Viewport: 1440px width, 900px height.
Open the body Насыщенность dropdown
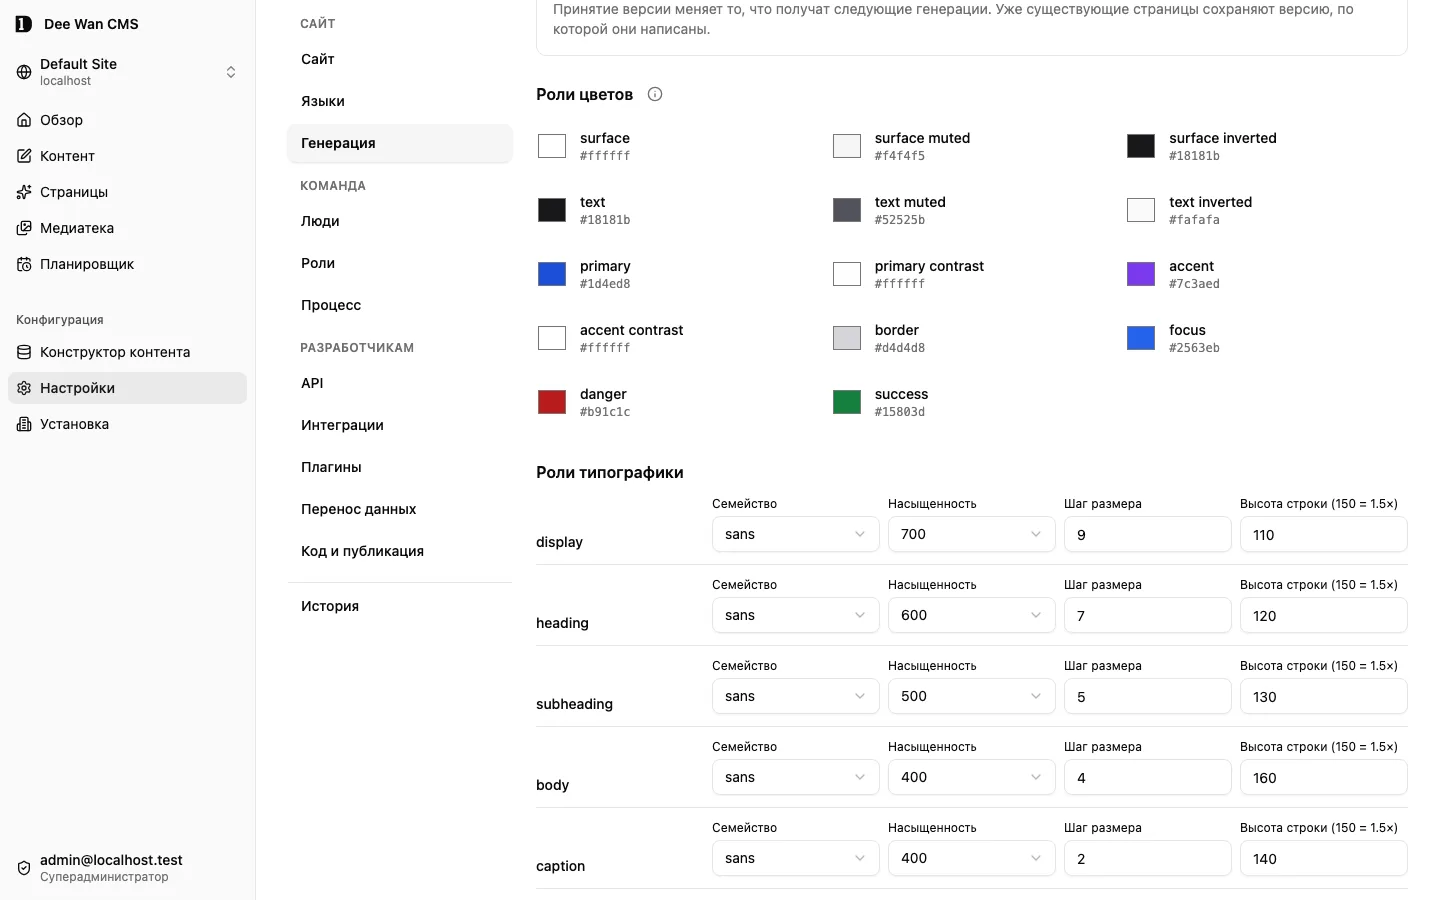pos(972,777)
